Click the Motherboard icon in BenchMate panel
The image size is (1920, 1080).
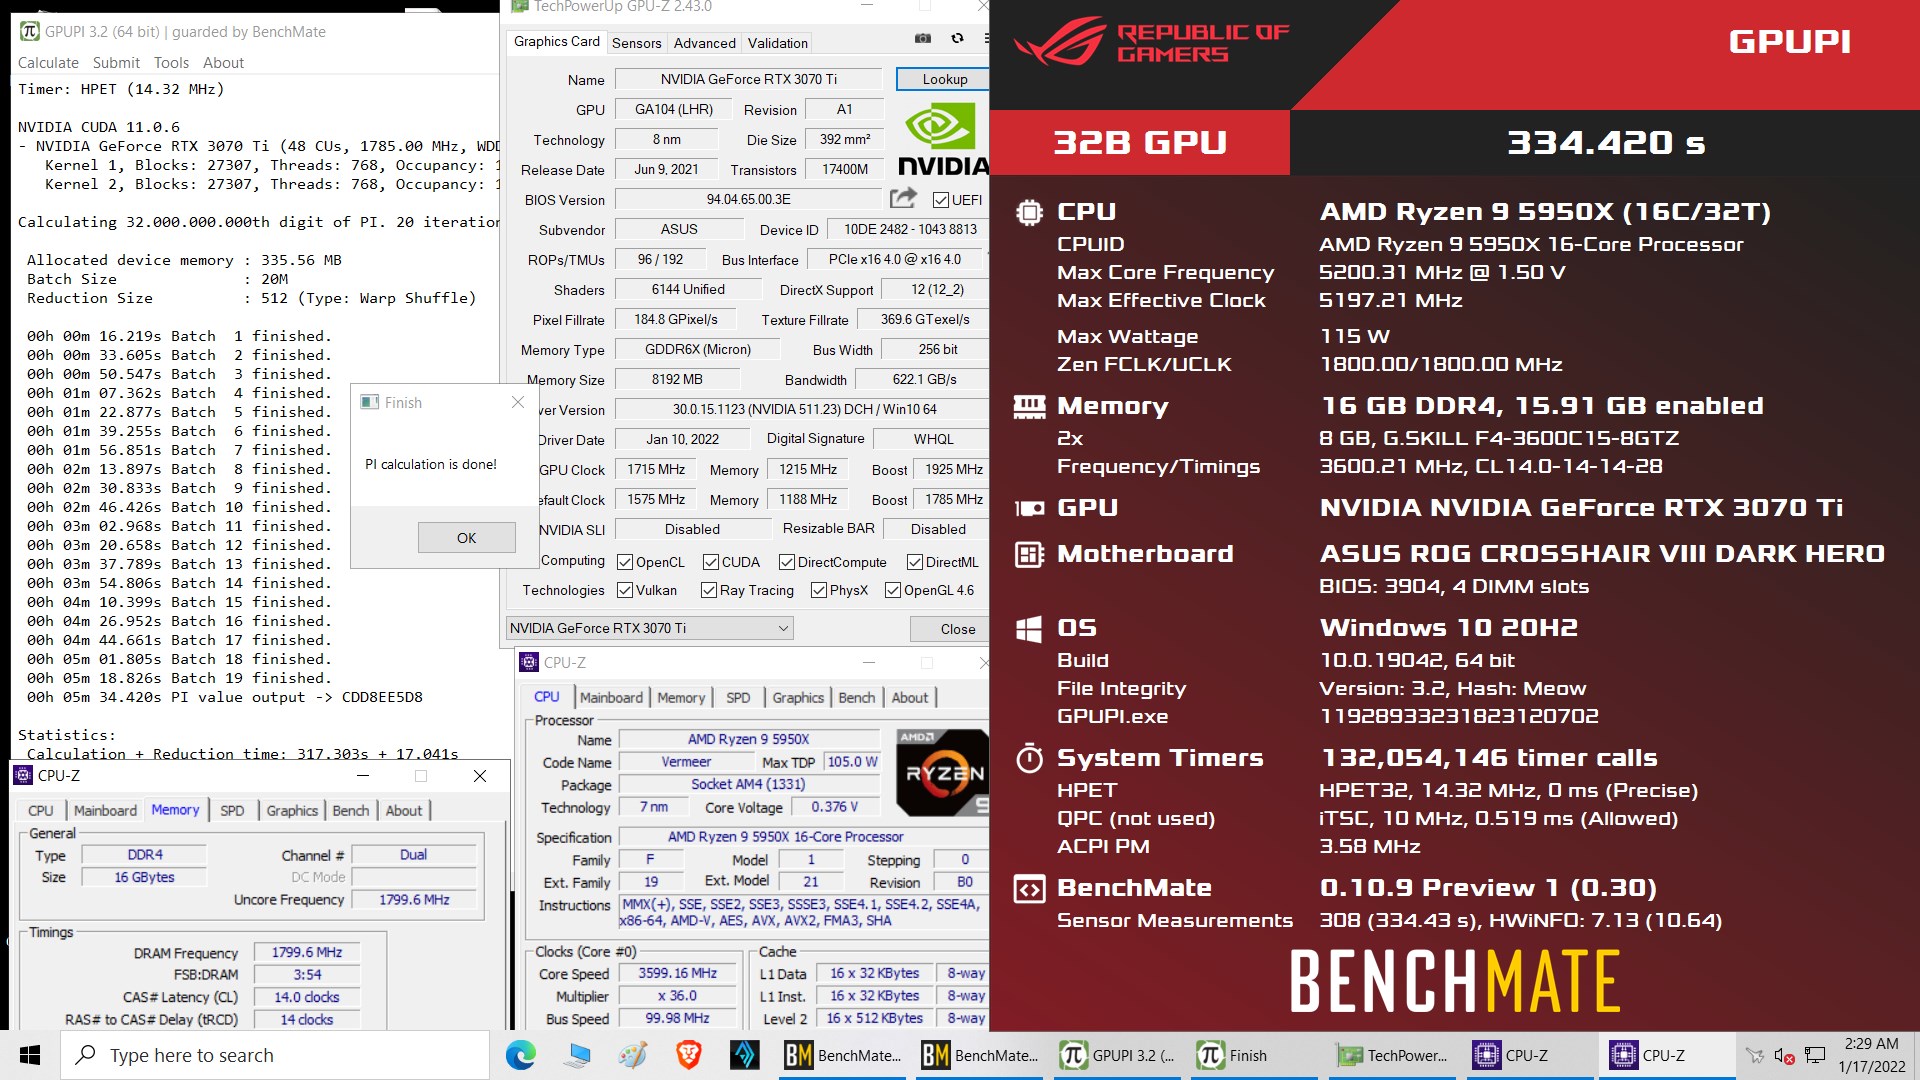pos(1029,554)
